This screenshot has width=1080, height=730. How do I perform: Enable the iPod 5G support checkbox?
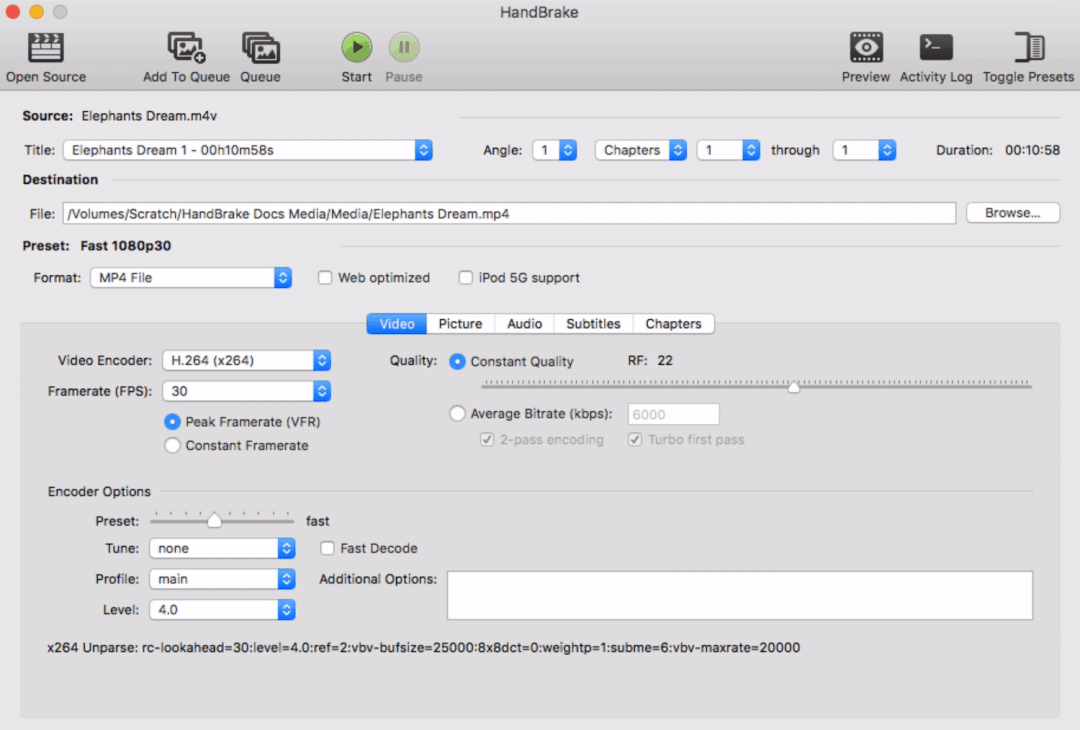click(466, 278)
